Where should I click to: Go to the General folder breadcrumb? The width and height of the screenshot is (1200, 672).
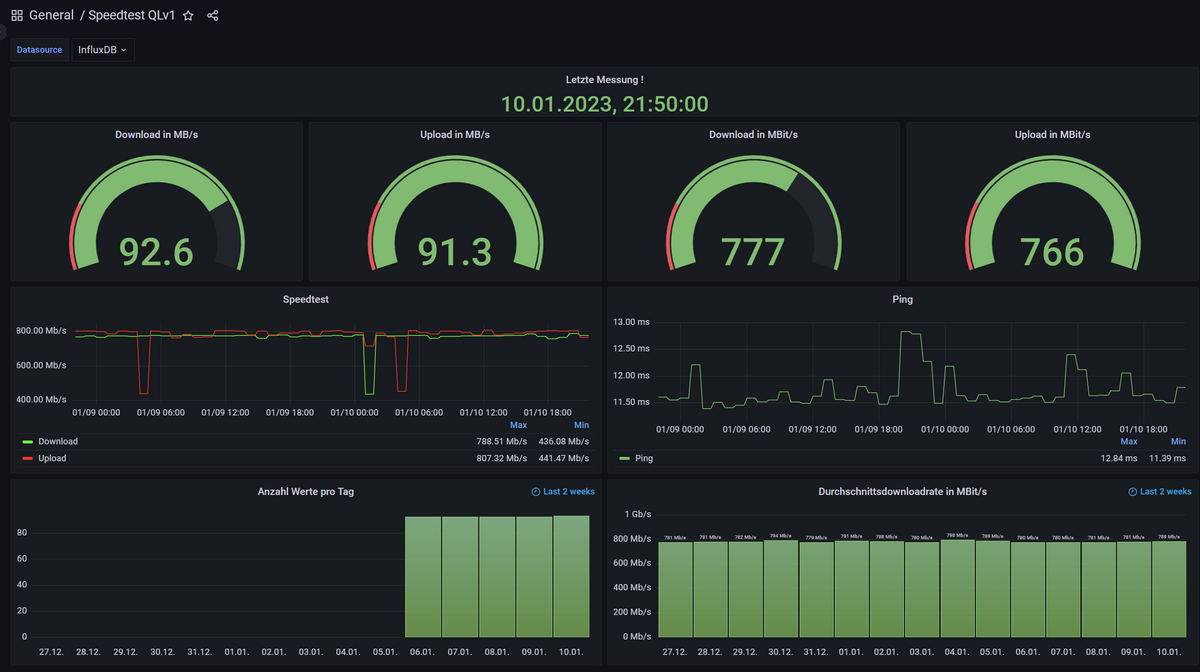click(51, 16)
